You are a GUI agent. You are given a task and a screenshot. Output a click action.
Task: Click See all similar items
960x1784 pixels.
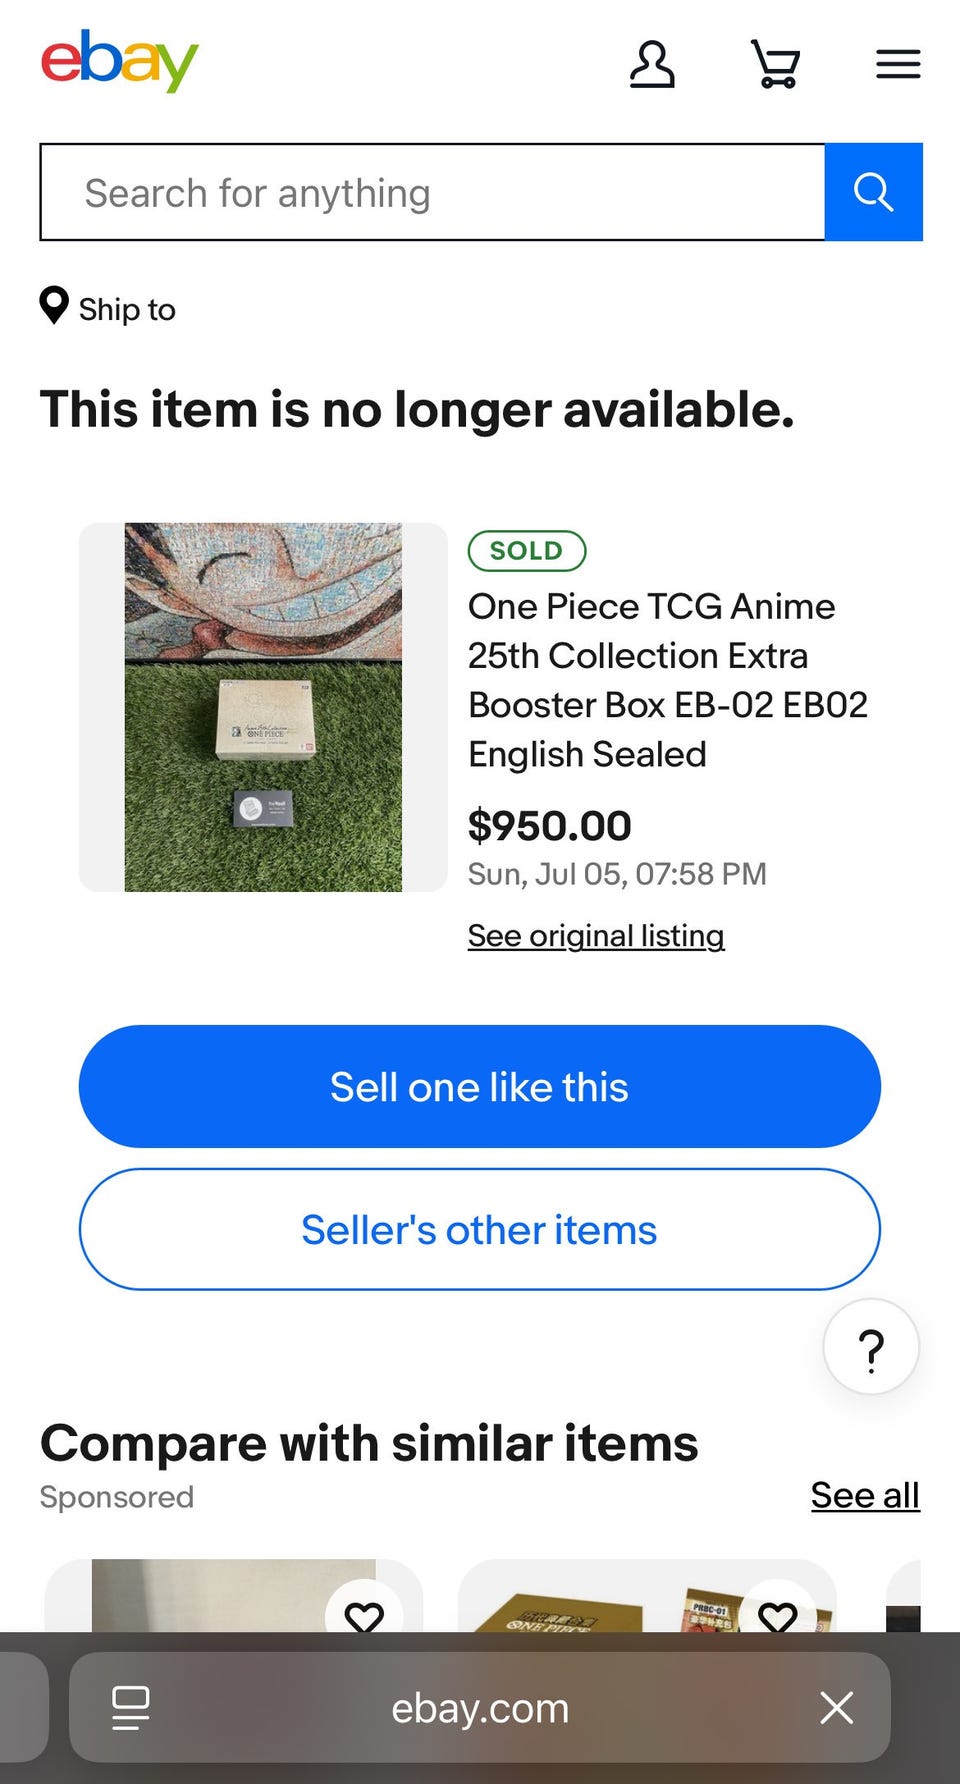pyautogui.click(x=865, y=1495)
